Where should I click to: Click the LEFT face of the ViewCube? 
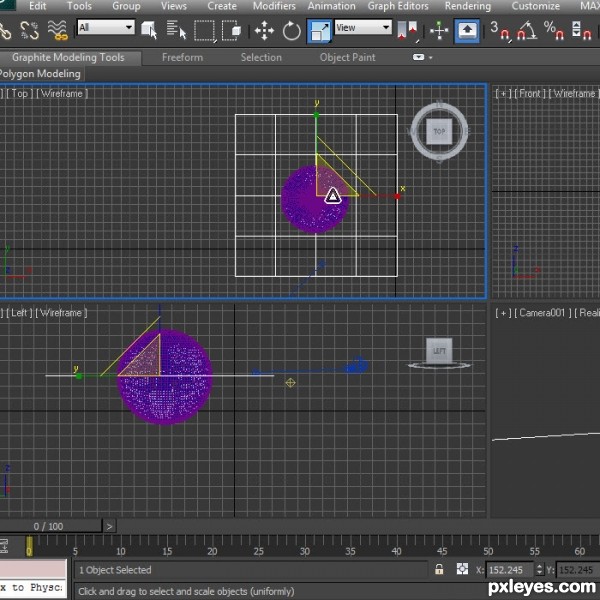tap(439, 350)
